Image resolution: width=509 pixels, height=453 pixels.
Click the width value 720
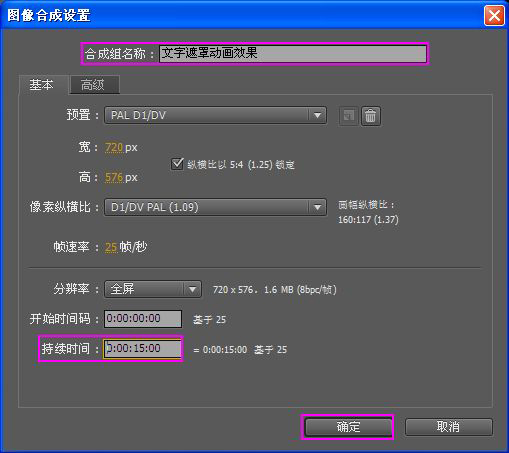(114, 147)
